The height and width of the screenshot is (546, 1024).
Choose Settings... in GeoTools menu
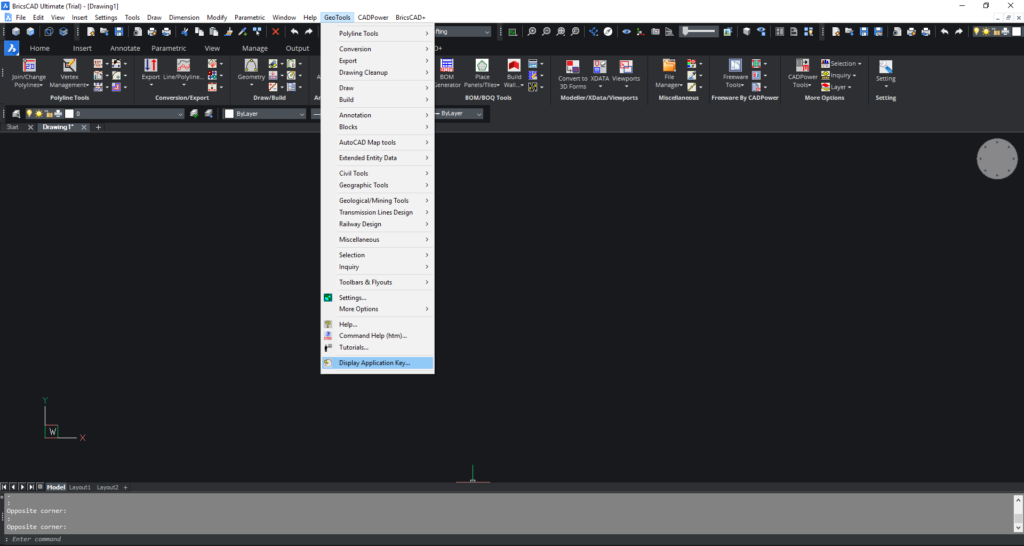pos(377,297)
